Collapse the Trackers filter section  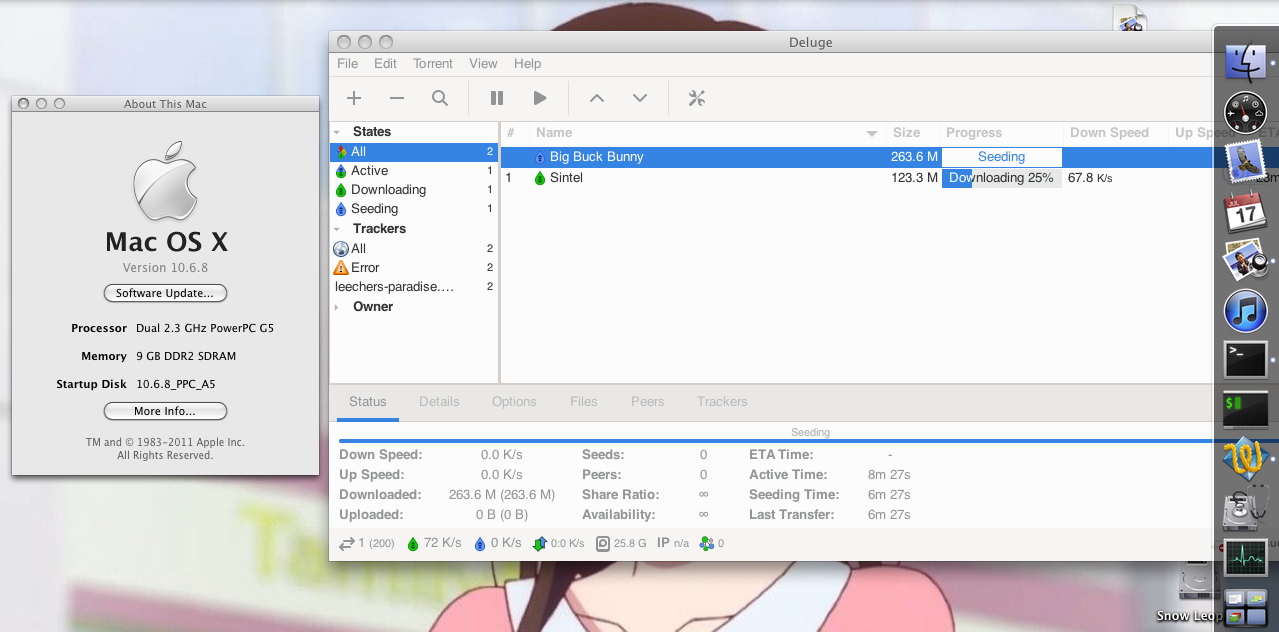pyautogui.click(x=337, y=229)
